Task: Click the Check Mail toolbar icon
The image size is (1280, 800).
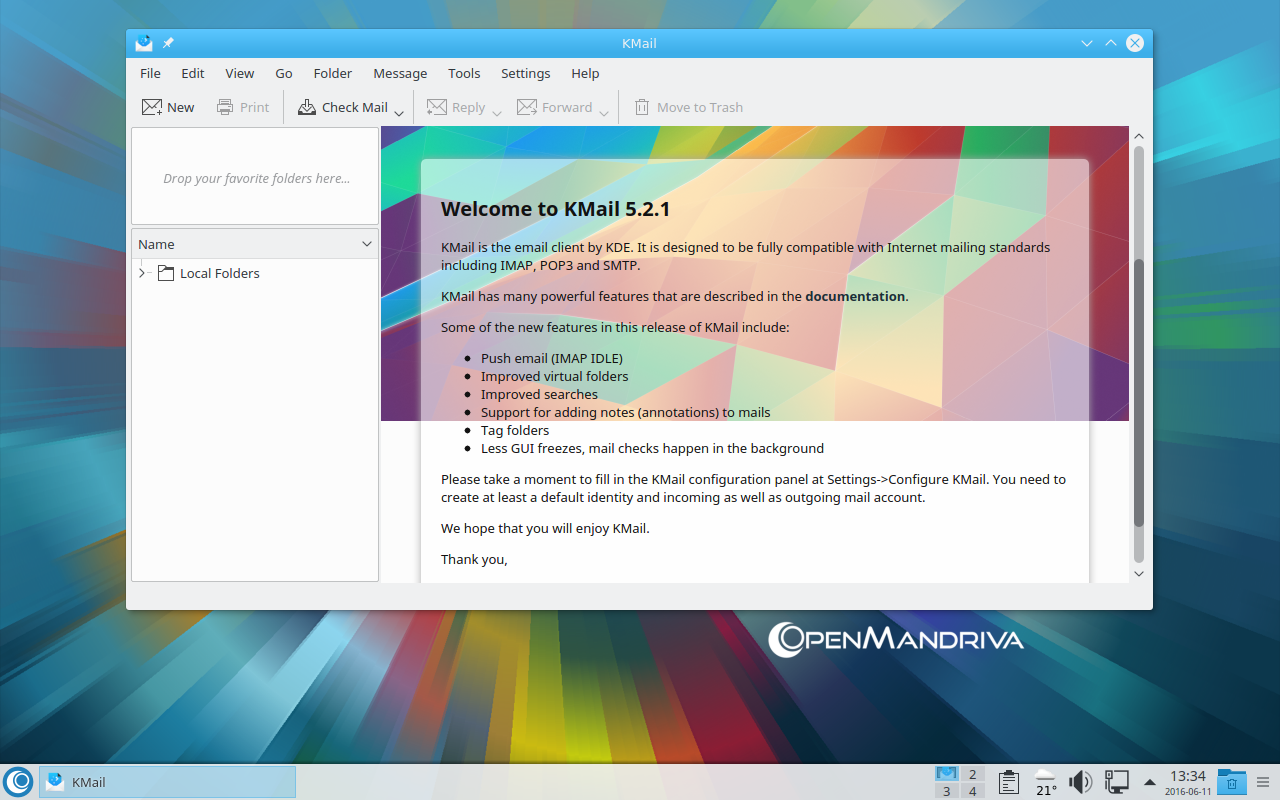Action: pos(307,107)
